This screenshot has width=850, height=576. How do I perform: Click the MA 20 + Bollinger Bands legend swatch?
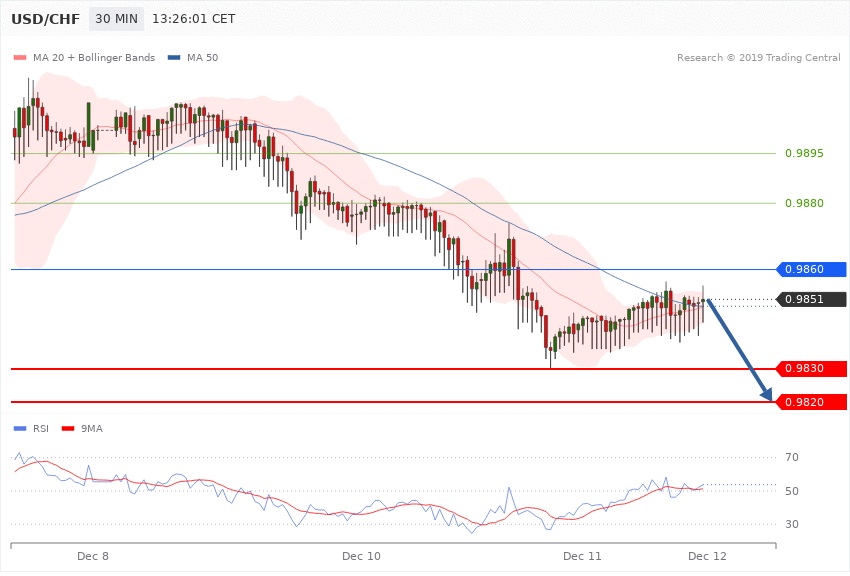[20, 58]
